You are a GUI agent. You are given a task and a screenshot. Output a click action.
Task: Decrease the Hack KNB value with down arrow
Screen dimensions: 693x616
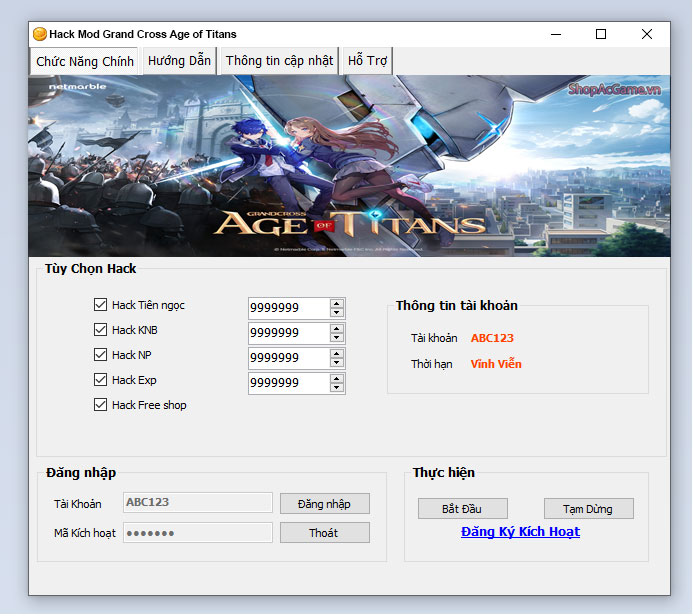click(x=337, y=338)
